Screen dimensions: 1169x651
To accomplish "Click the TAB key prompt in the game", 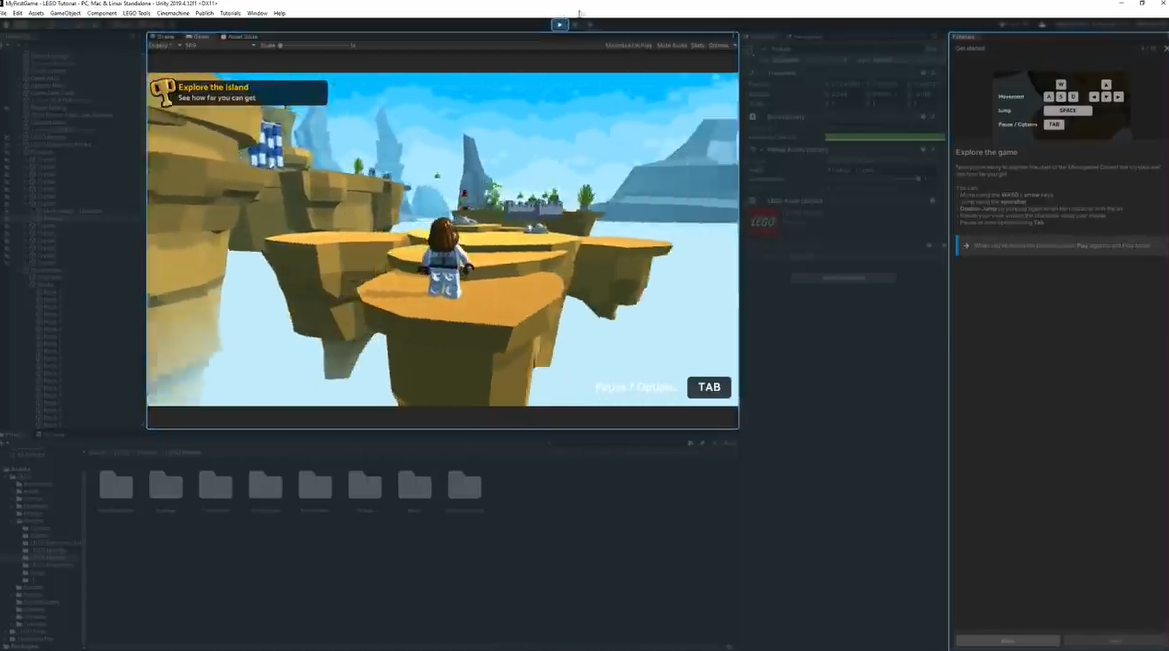I will point(709,387).
